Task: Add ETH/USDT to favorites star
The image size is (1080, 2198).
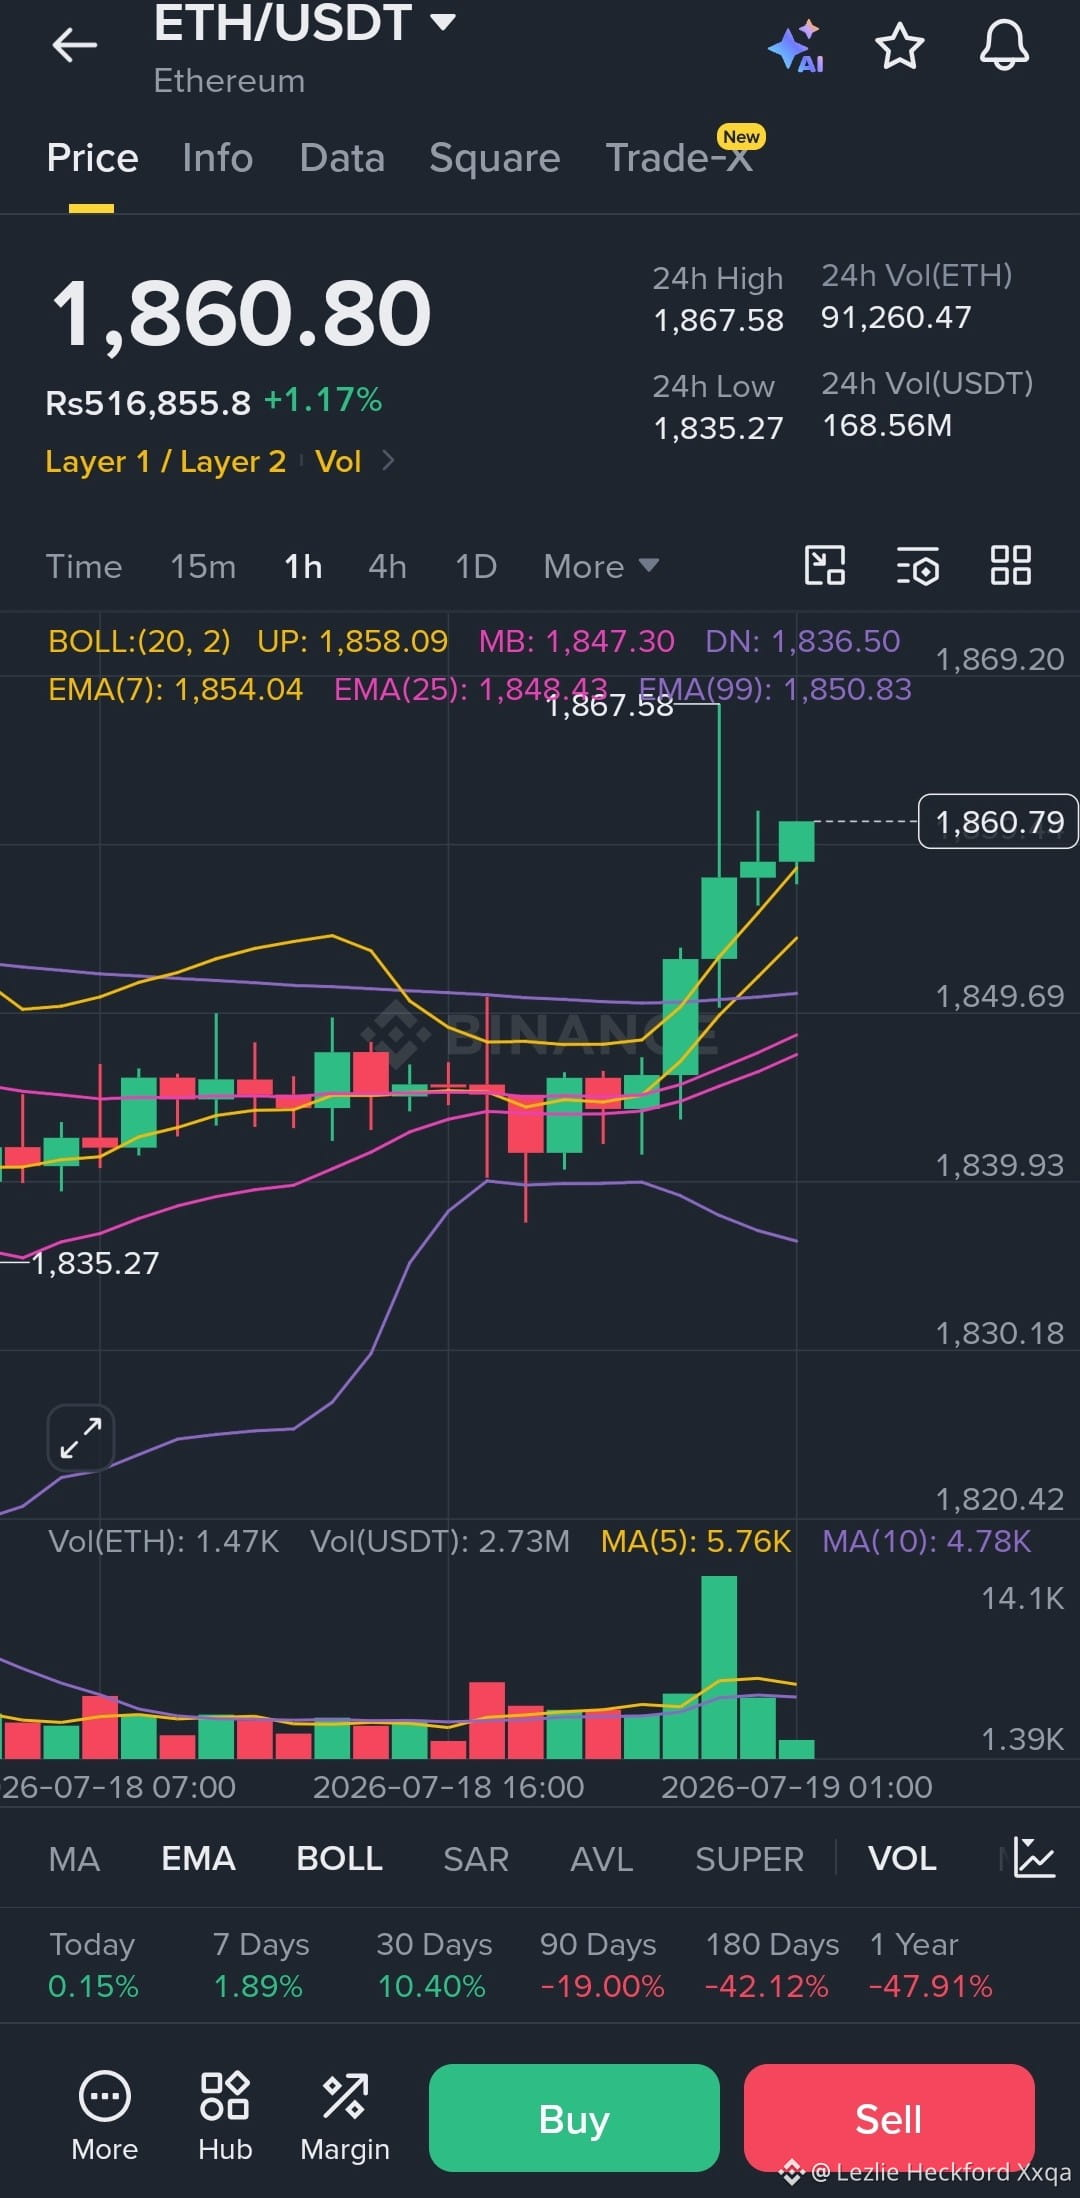Action: (899, 46)
